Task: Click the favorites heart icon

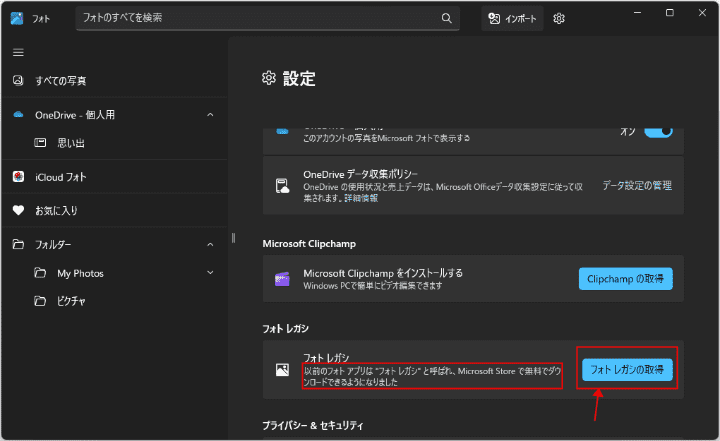Action: coord(18,210)
